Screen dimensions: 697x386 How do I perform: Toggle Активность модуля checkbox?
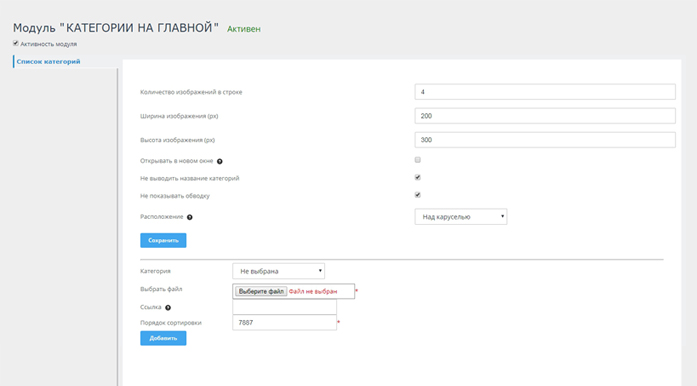pos(16,43)
